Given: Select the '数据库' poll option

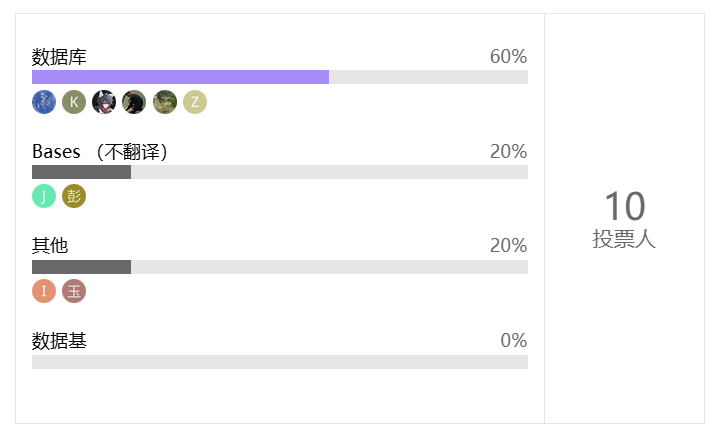Looking at the screenshot, I should (x=60, y=57).
